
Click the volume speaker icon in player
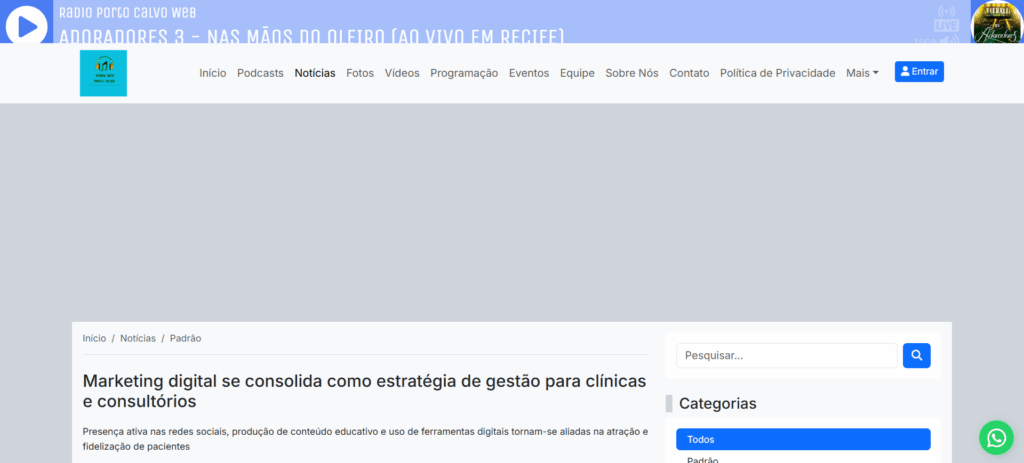click(x=945, y=40)
